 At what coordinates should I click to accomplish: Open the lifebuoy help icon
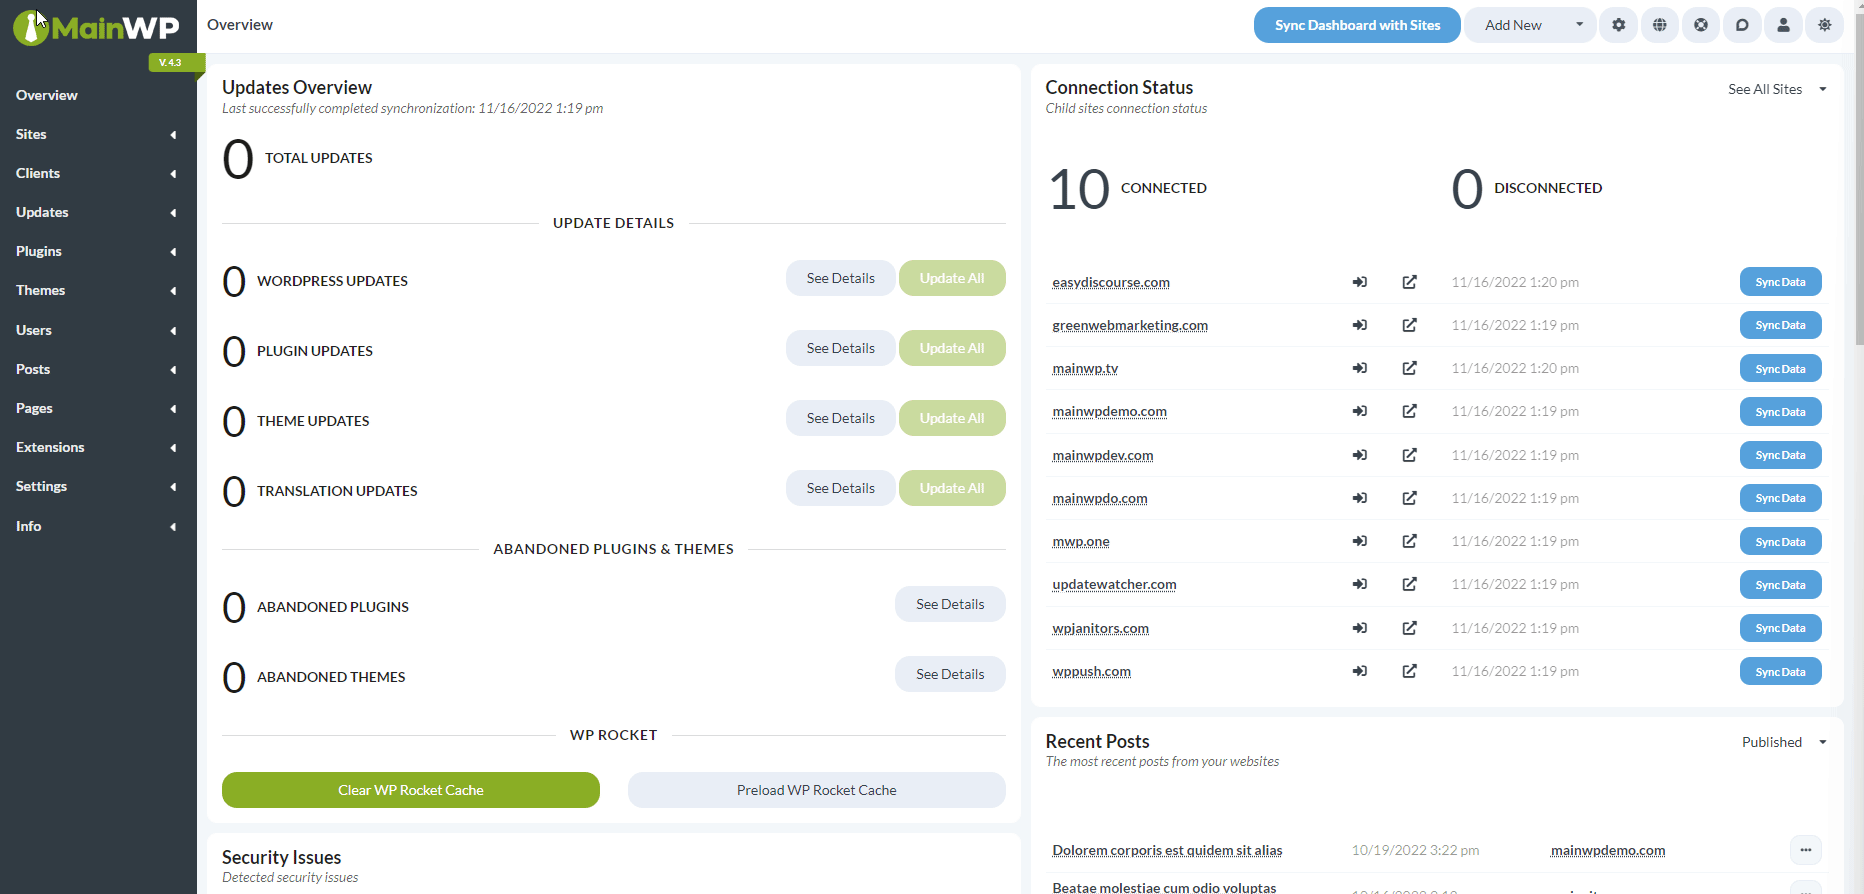point(1700,25)
